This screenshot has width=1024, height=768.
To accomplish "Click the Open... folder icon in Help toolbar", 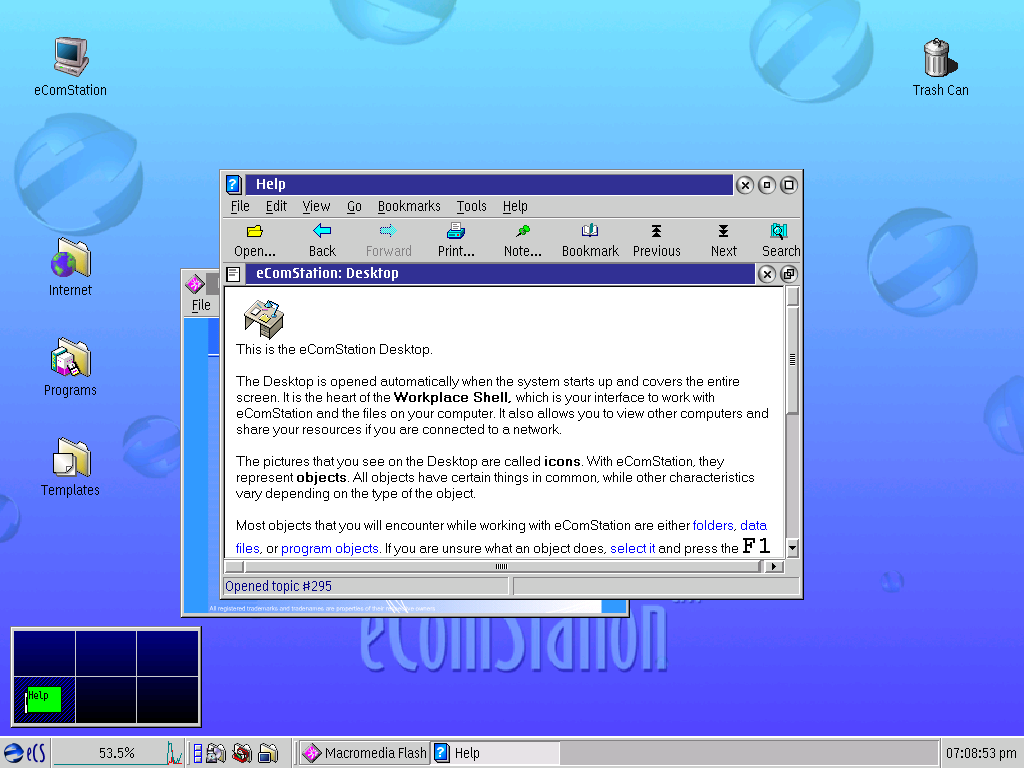I will tap(255, 231).
